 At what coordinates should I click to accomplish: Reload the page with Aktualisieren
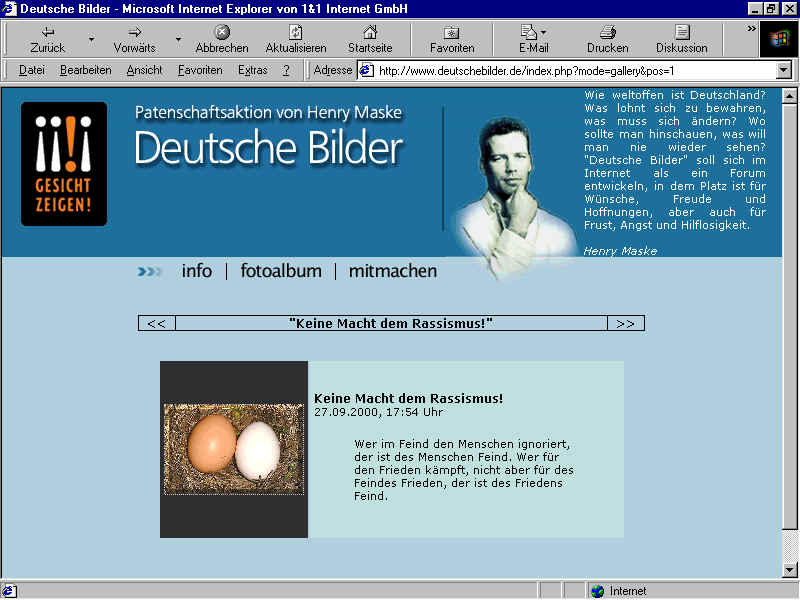point(296,40)
